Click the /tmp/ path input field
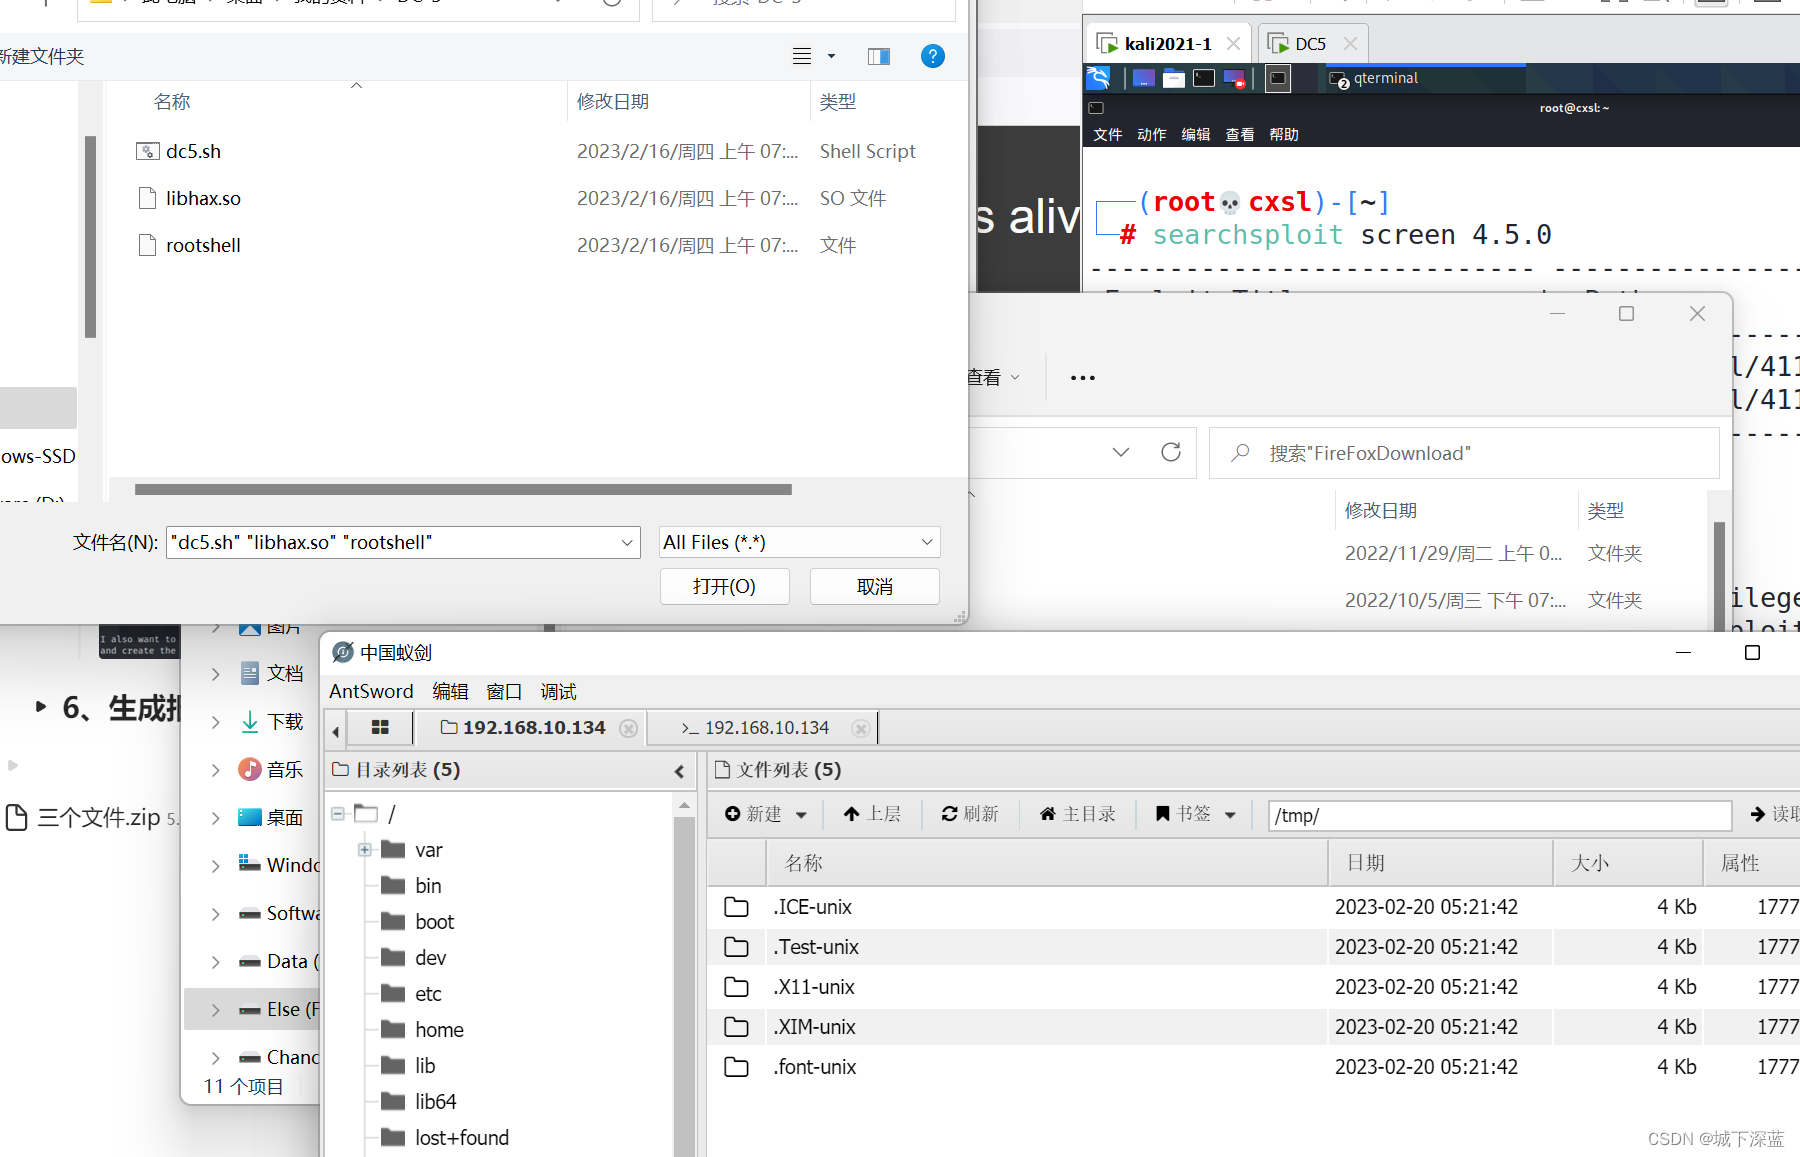Image resolution: width=1800 pixels, height=1157 pixels. [1500, 815]
